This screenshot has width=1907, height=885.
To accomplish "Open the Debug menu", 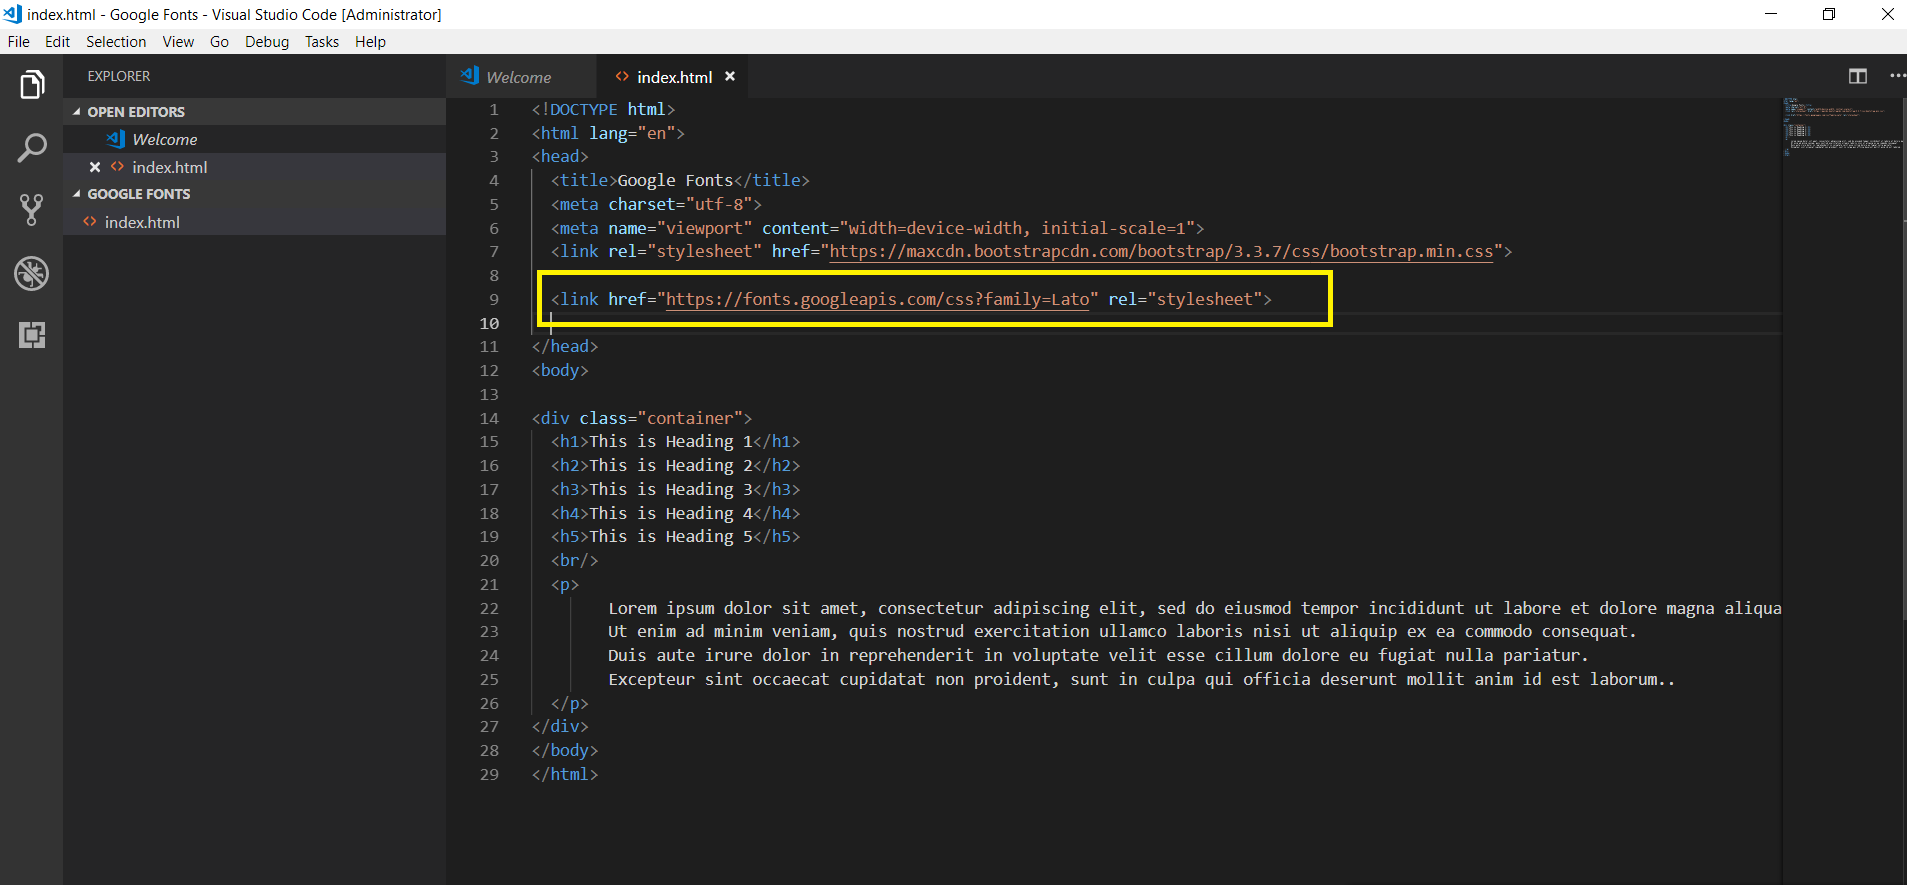I will point(267,41).
